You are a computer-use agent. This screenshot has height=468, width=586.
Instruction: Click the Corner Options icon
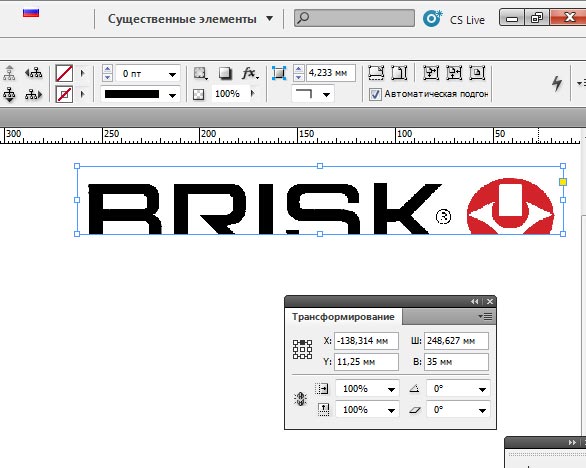click(279, 73)
